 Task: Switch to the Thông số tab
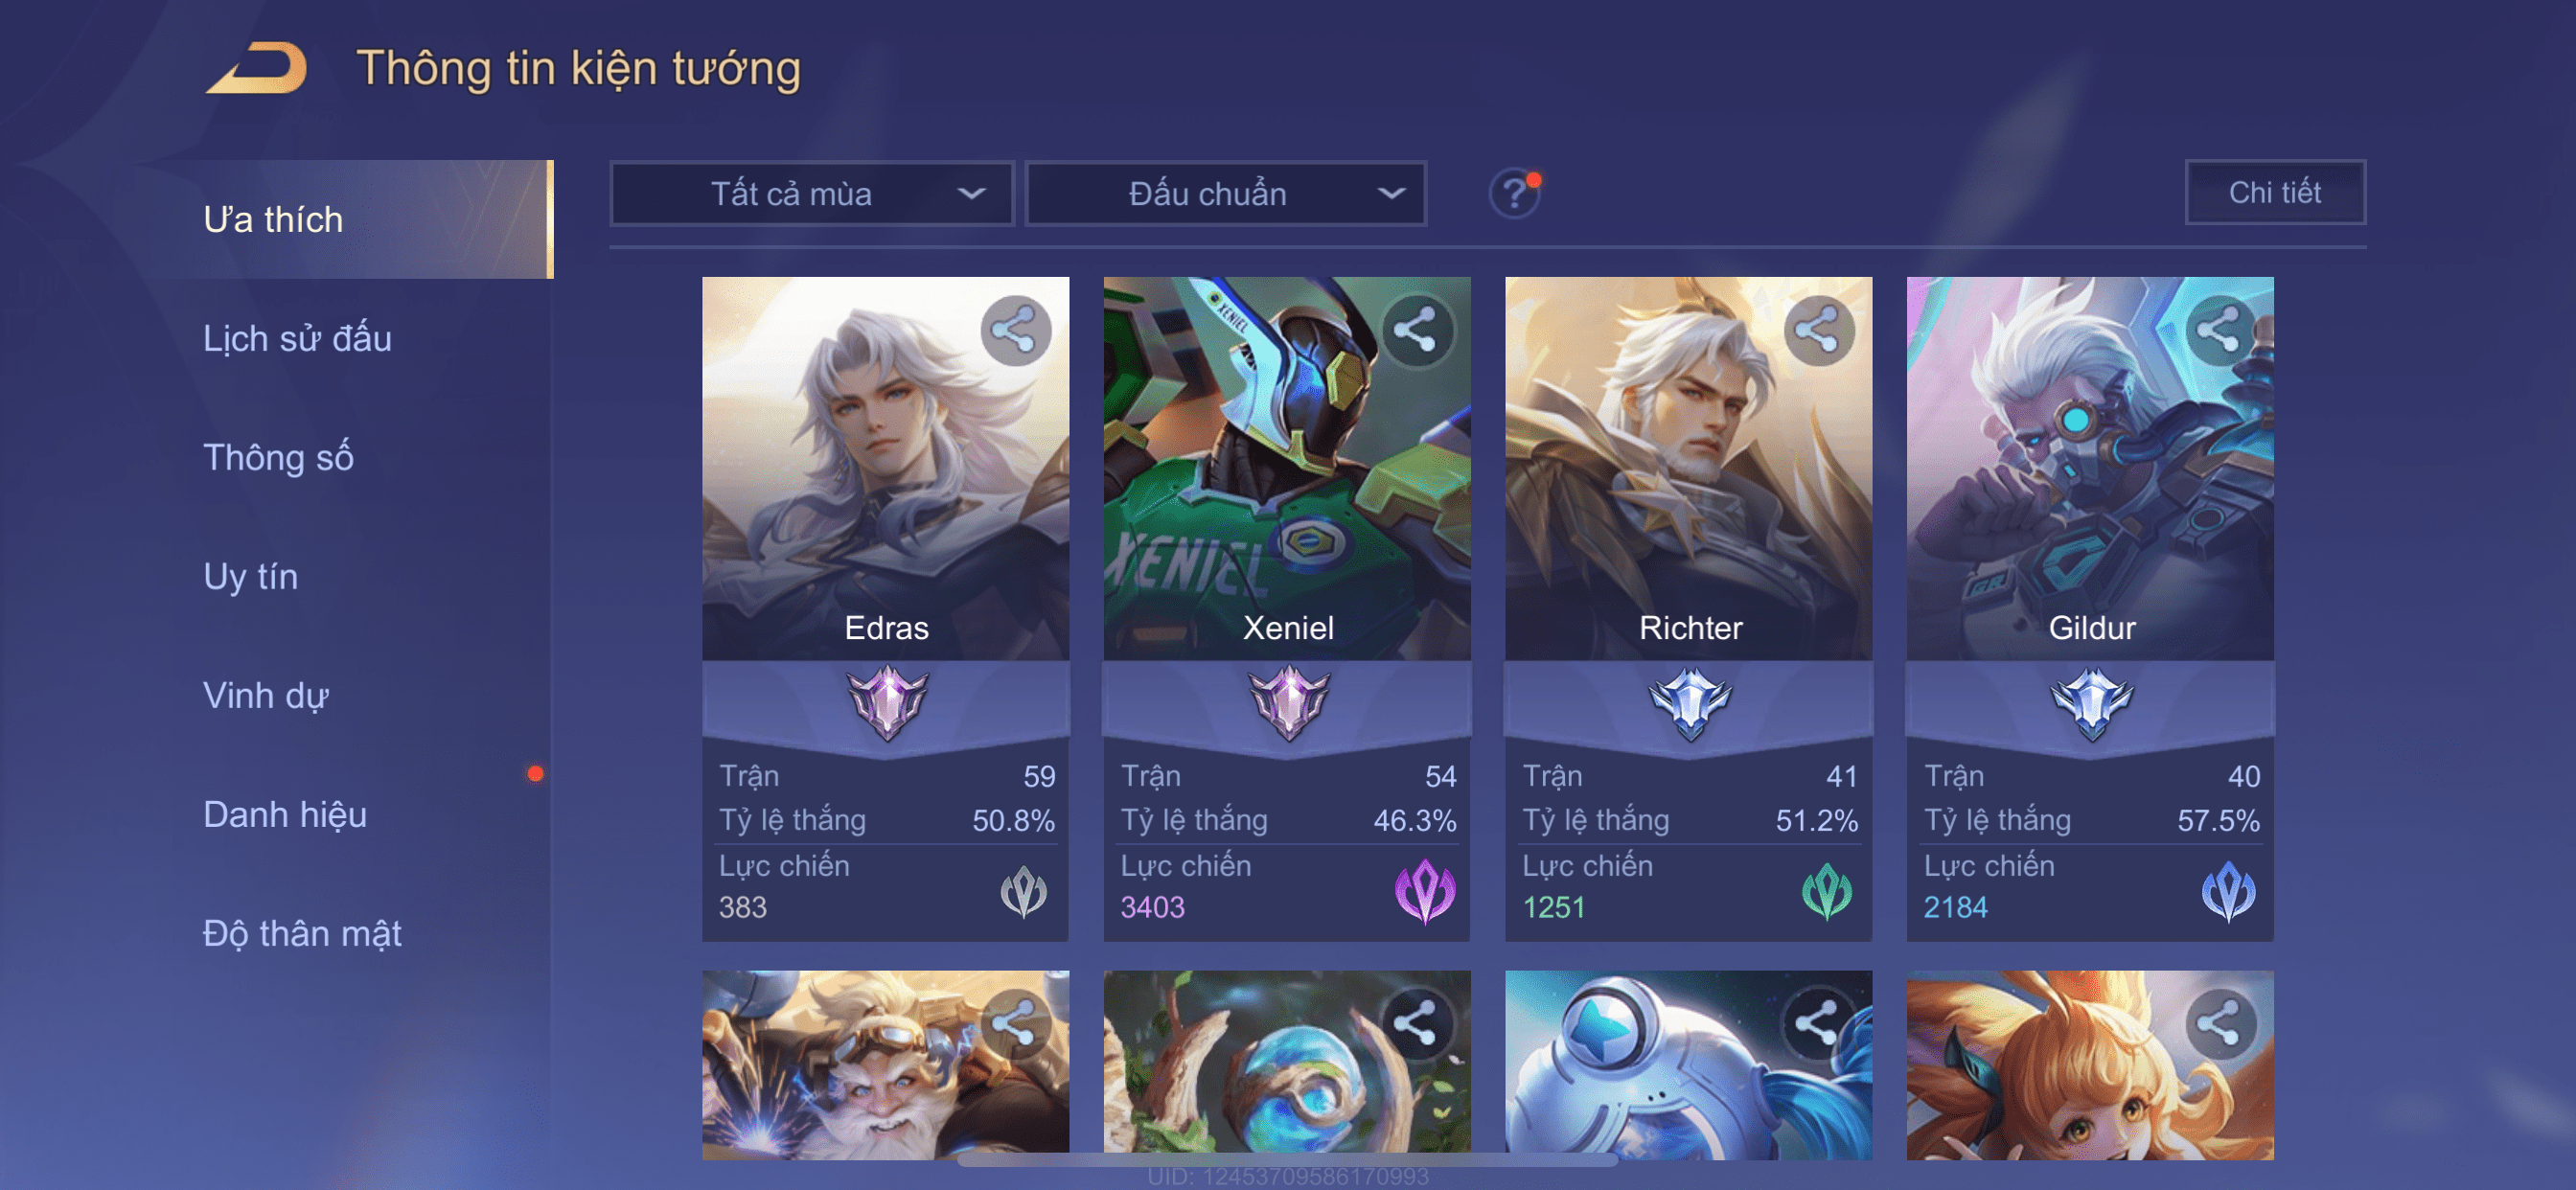click(278, 457)
